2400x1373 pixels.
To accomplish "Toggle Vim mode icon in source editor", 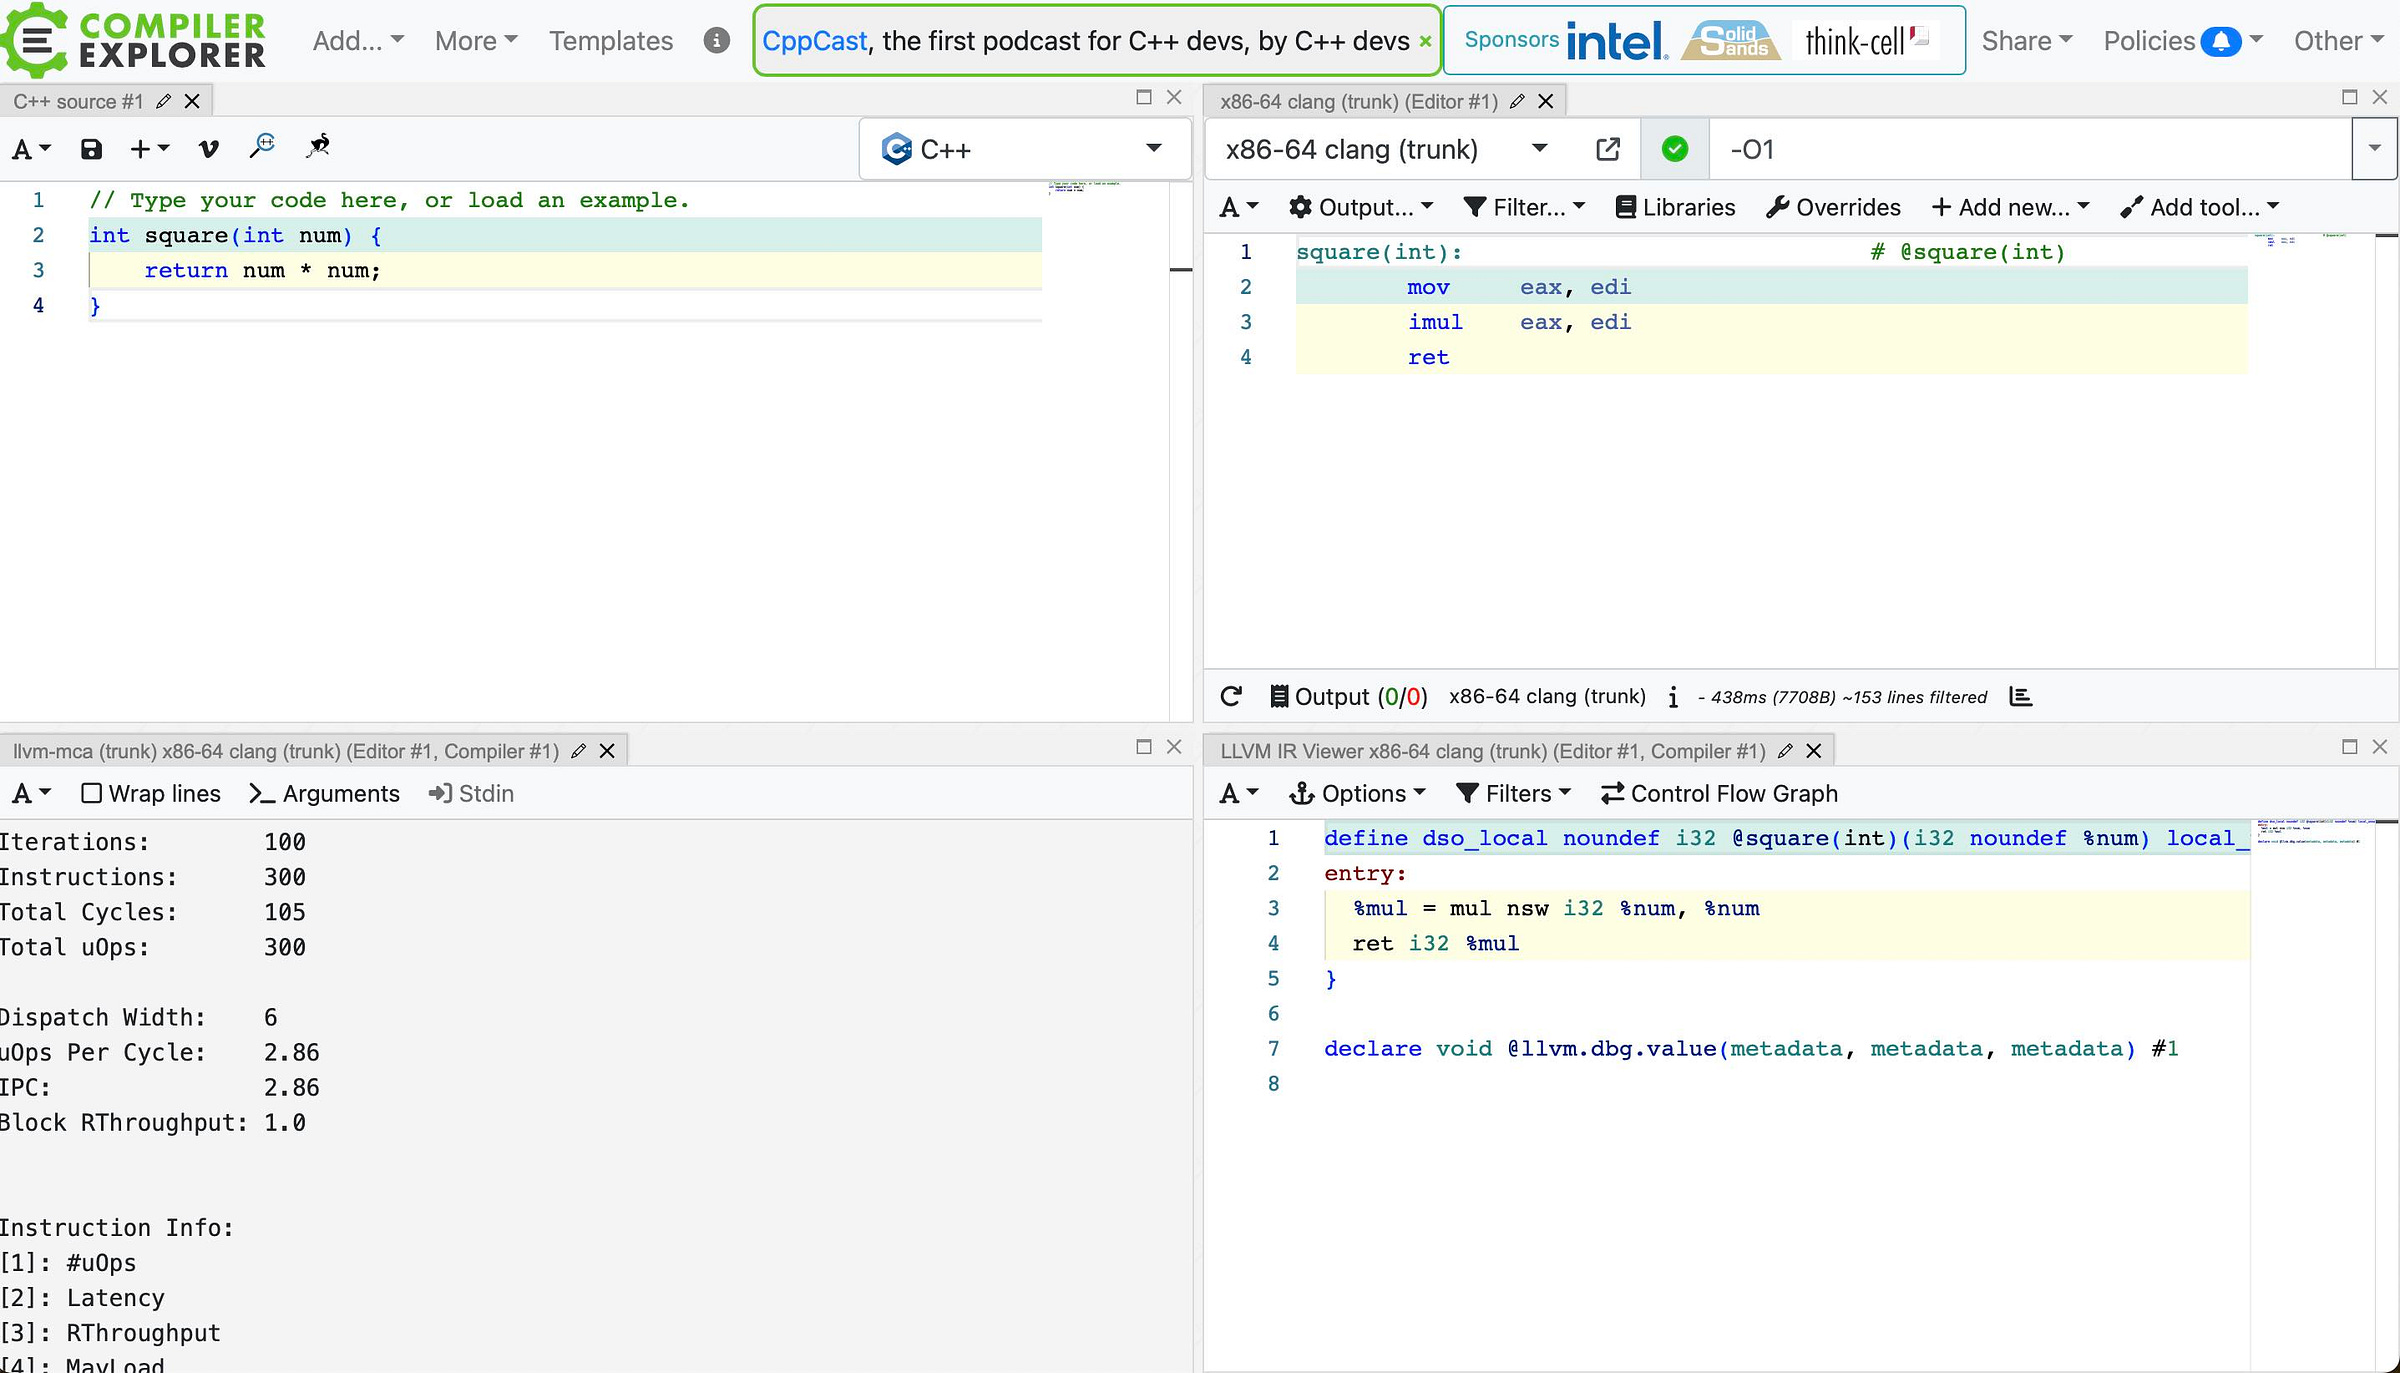I will pos(208,149).
